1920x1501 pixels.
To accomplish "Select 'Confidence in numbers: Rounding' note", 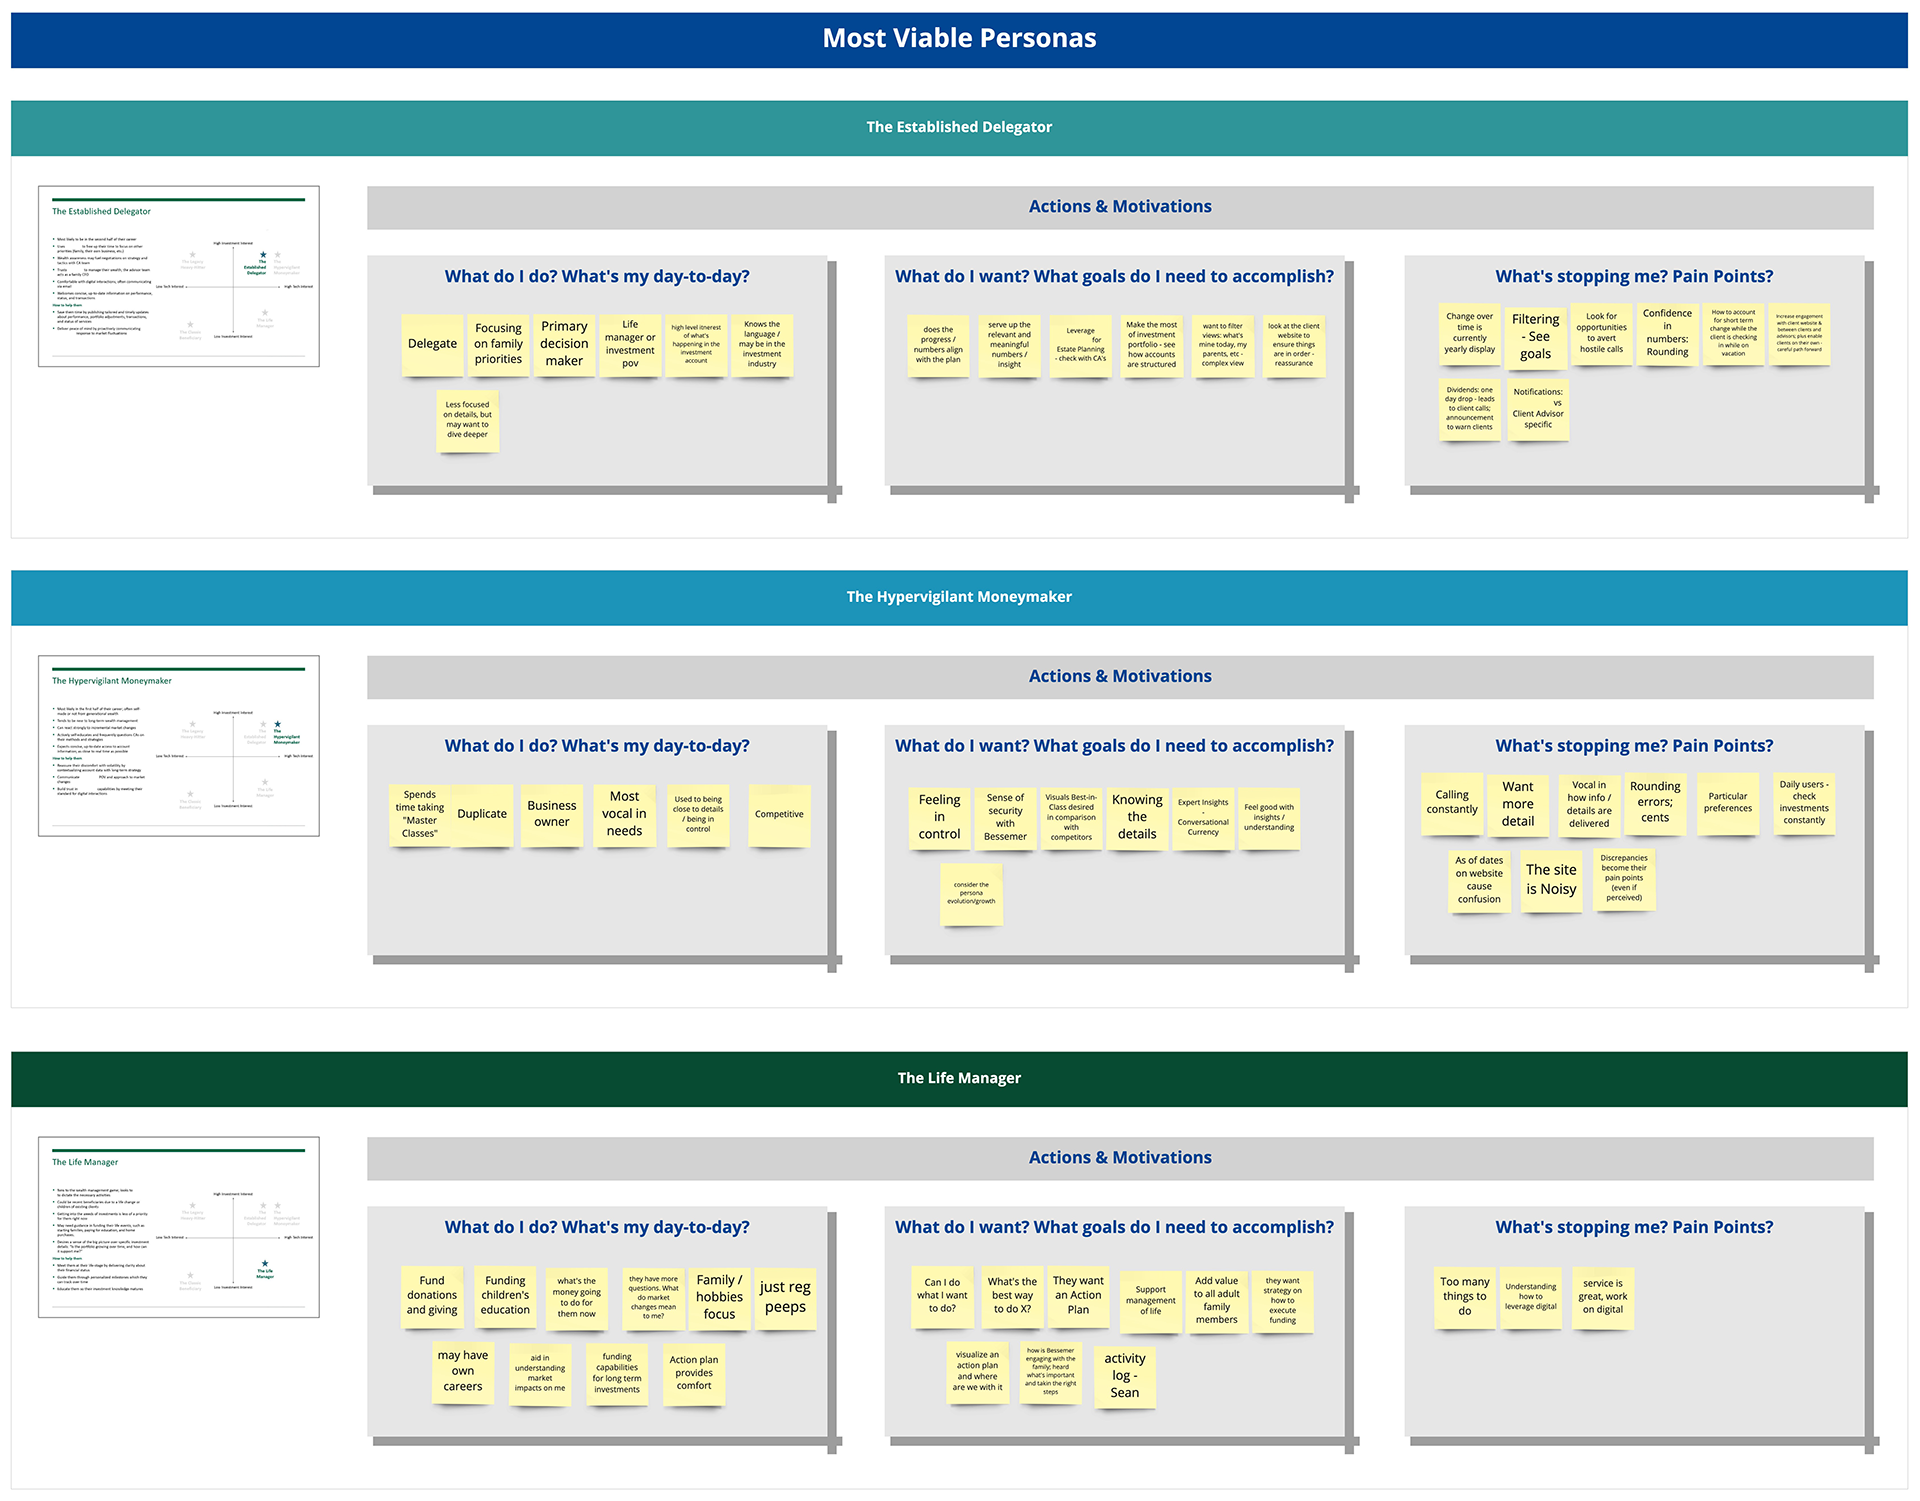I will pyautogui.click(x=1667, y=334).
